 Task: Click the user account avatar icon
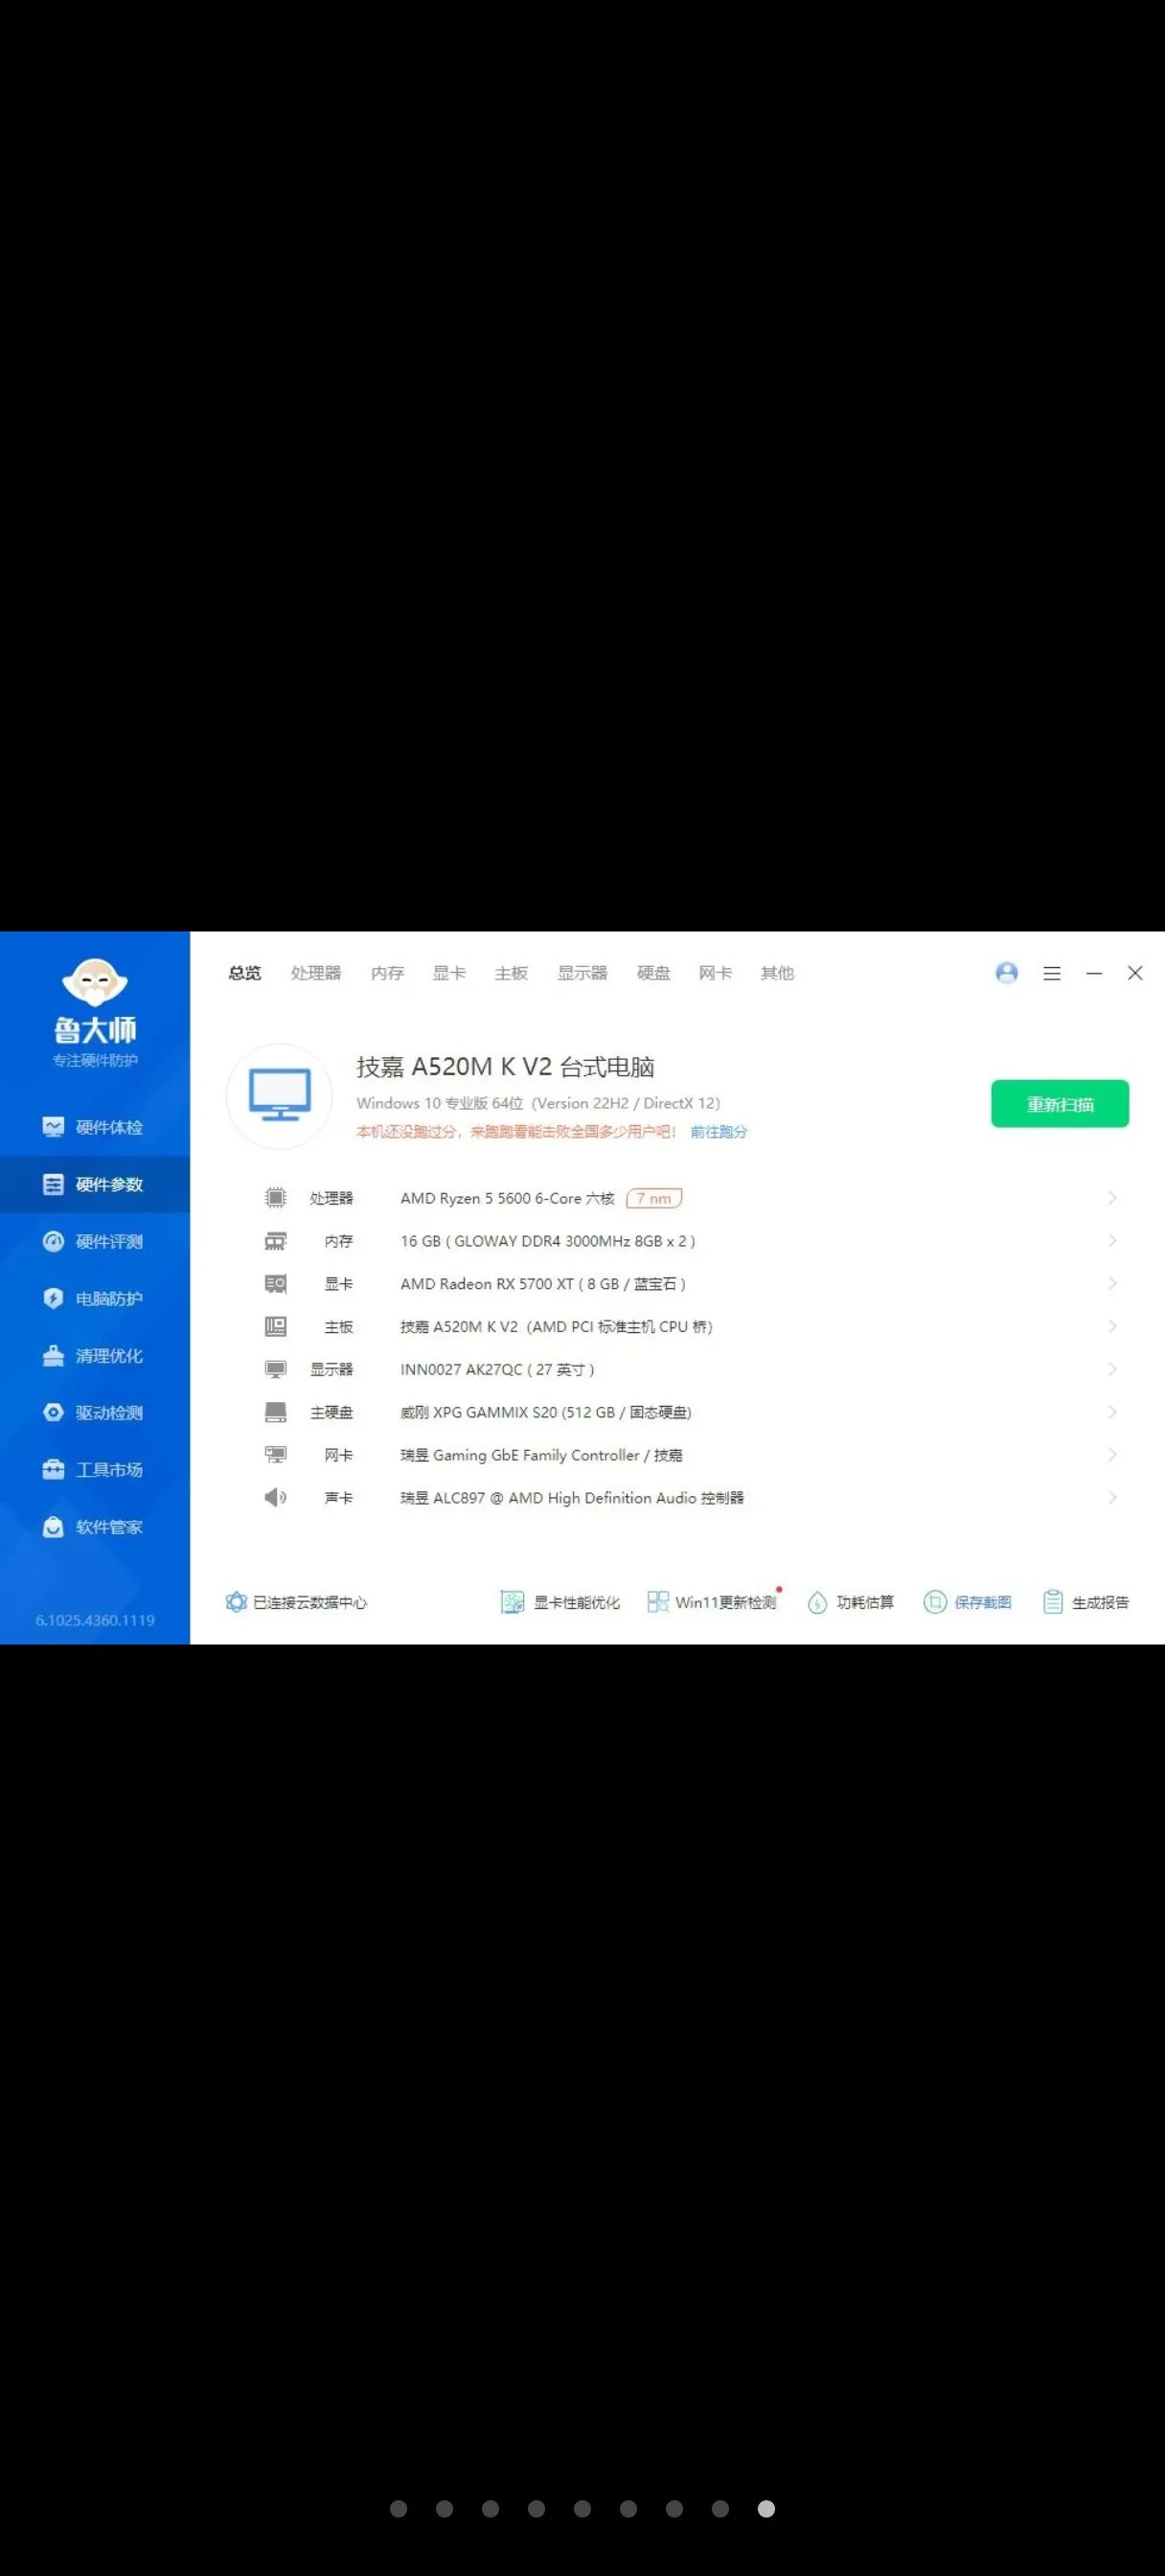pyautogui.click(x=1006, y=973)
